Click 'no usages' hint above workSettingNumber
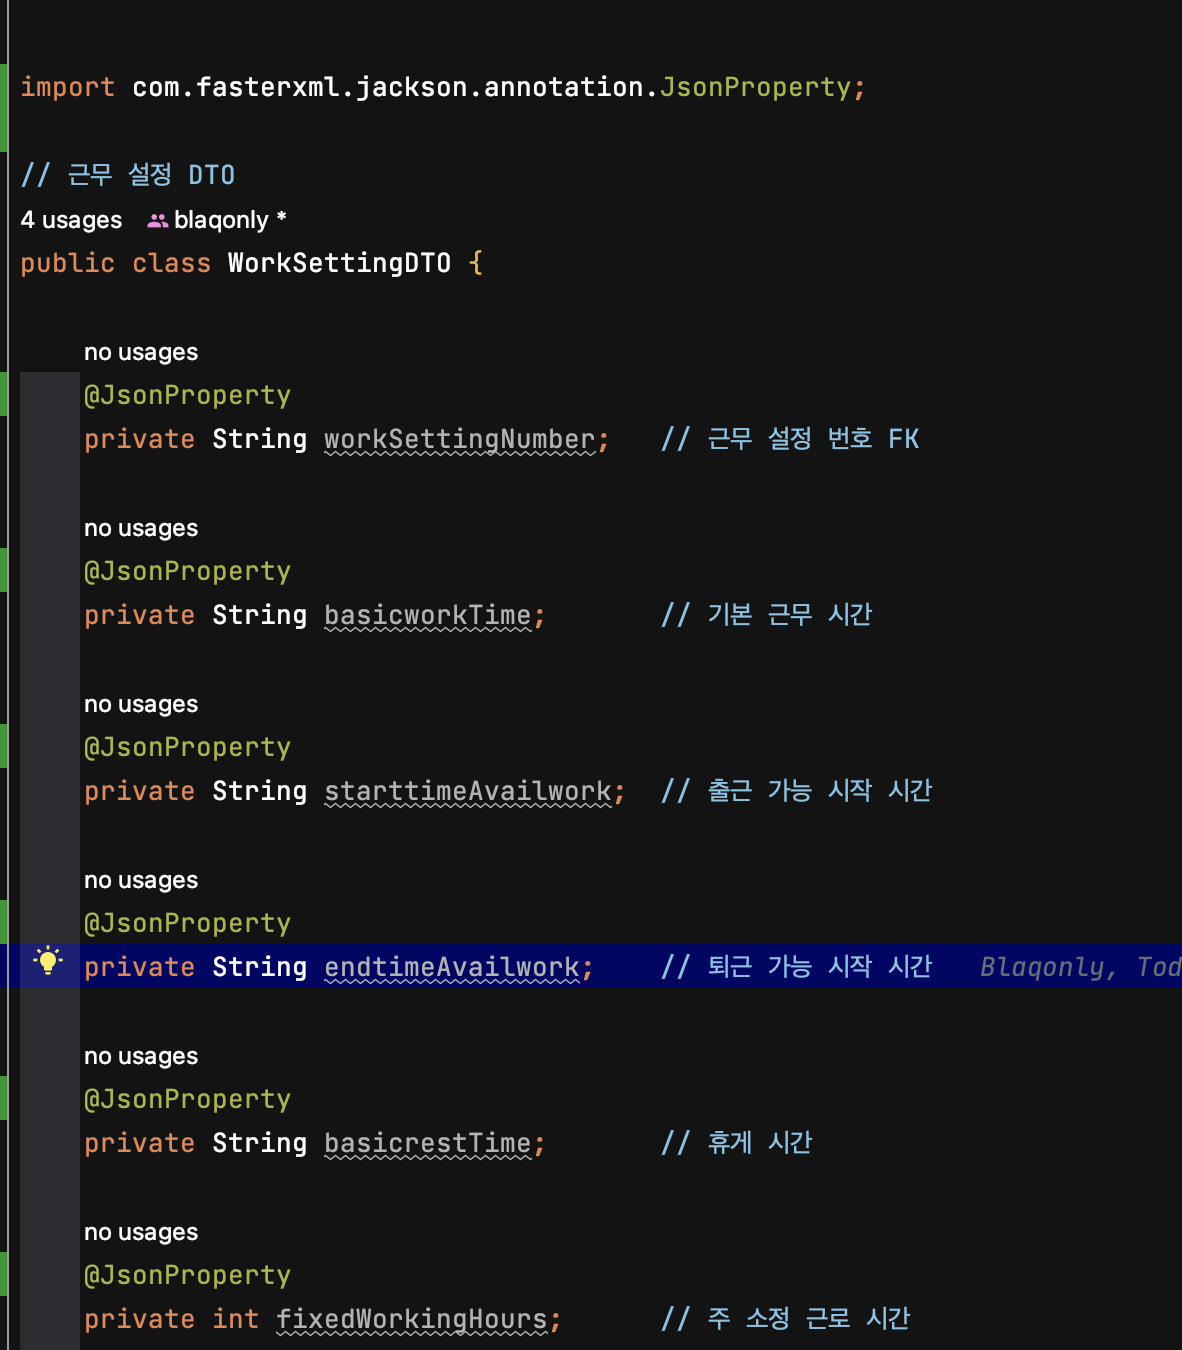 141,352
